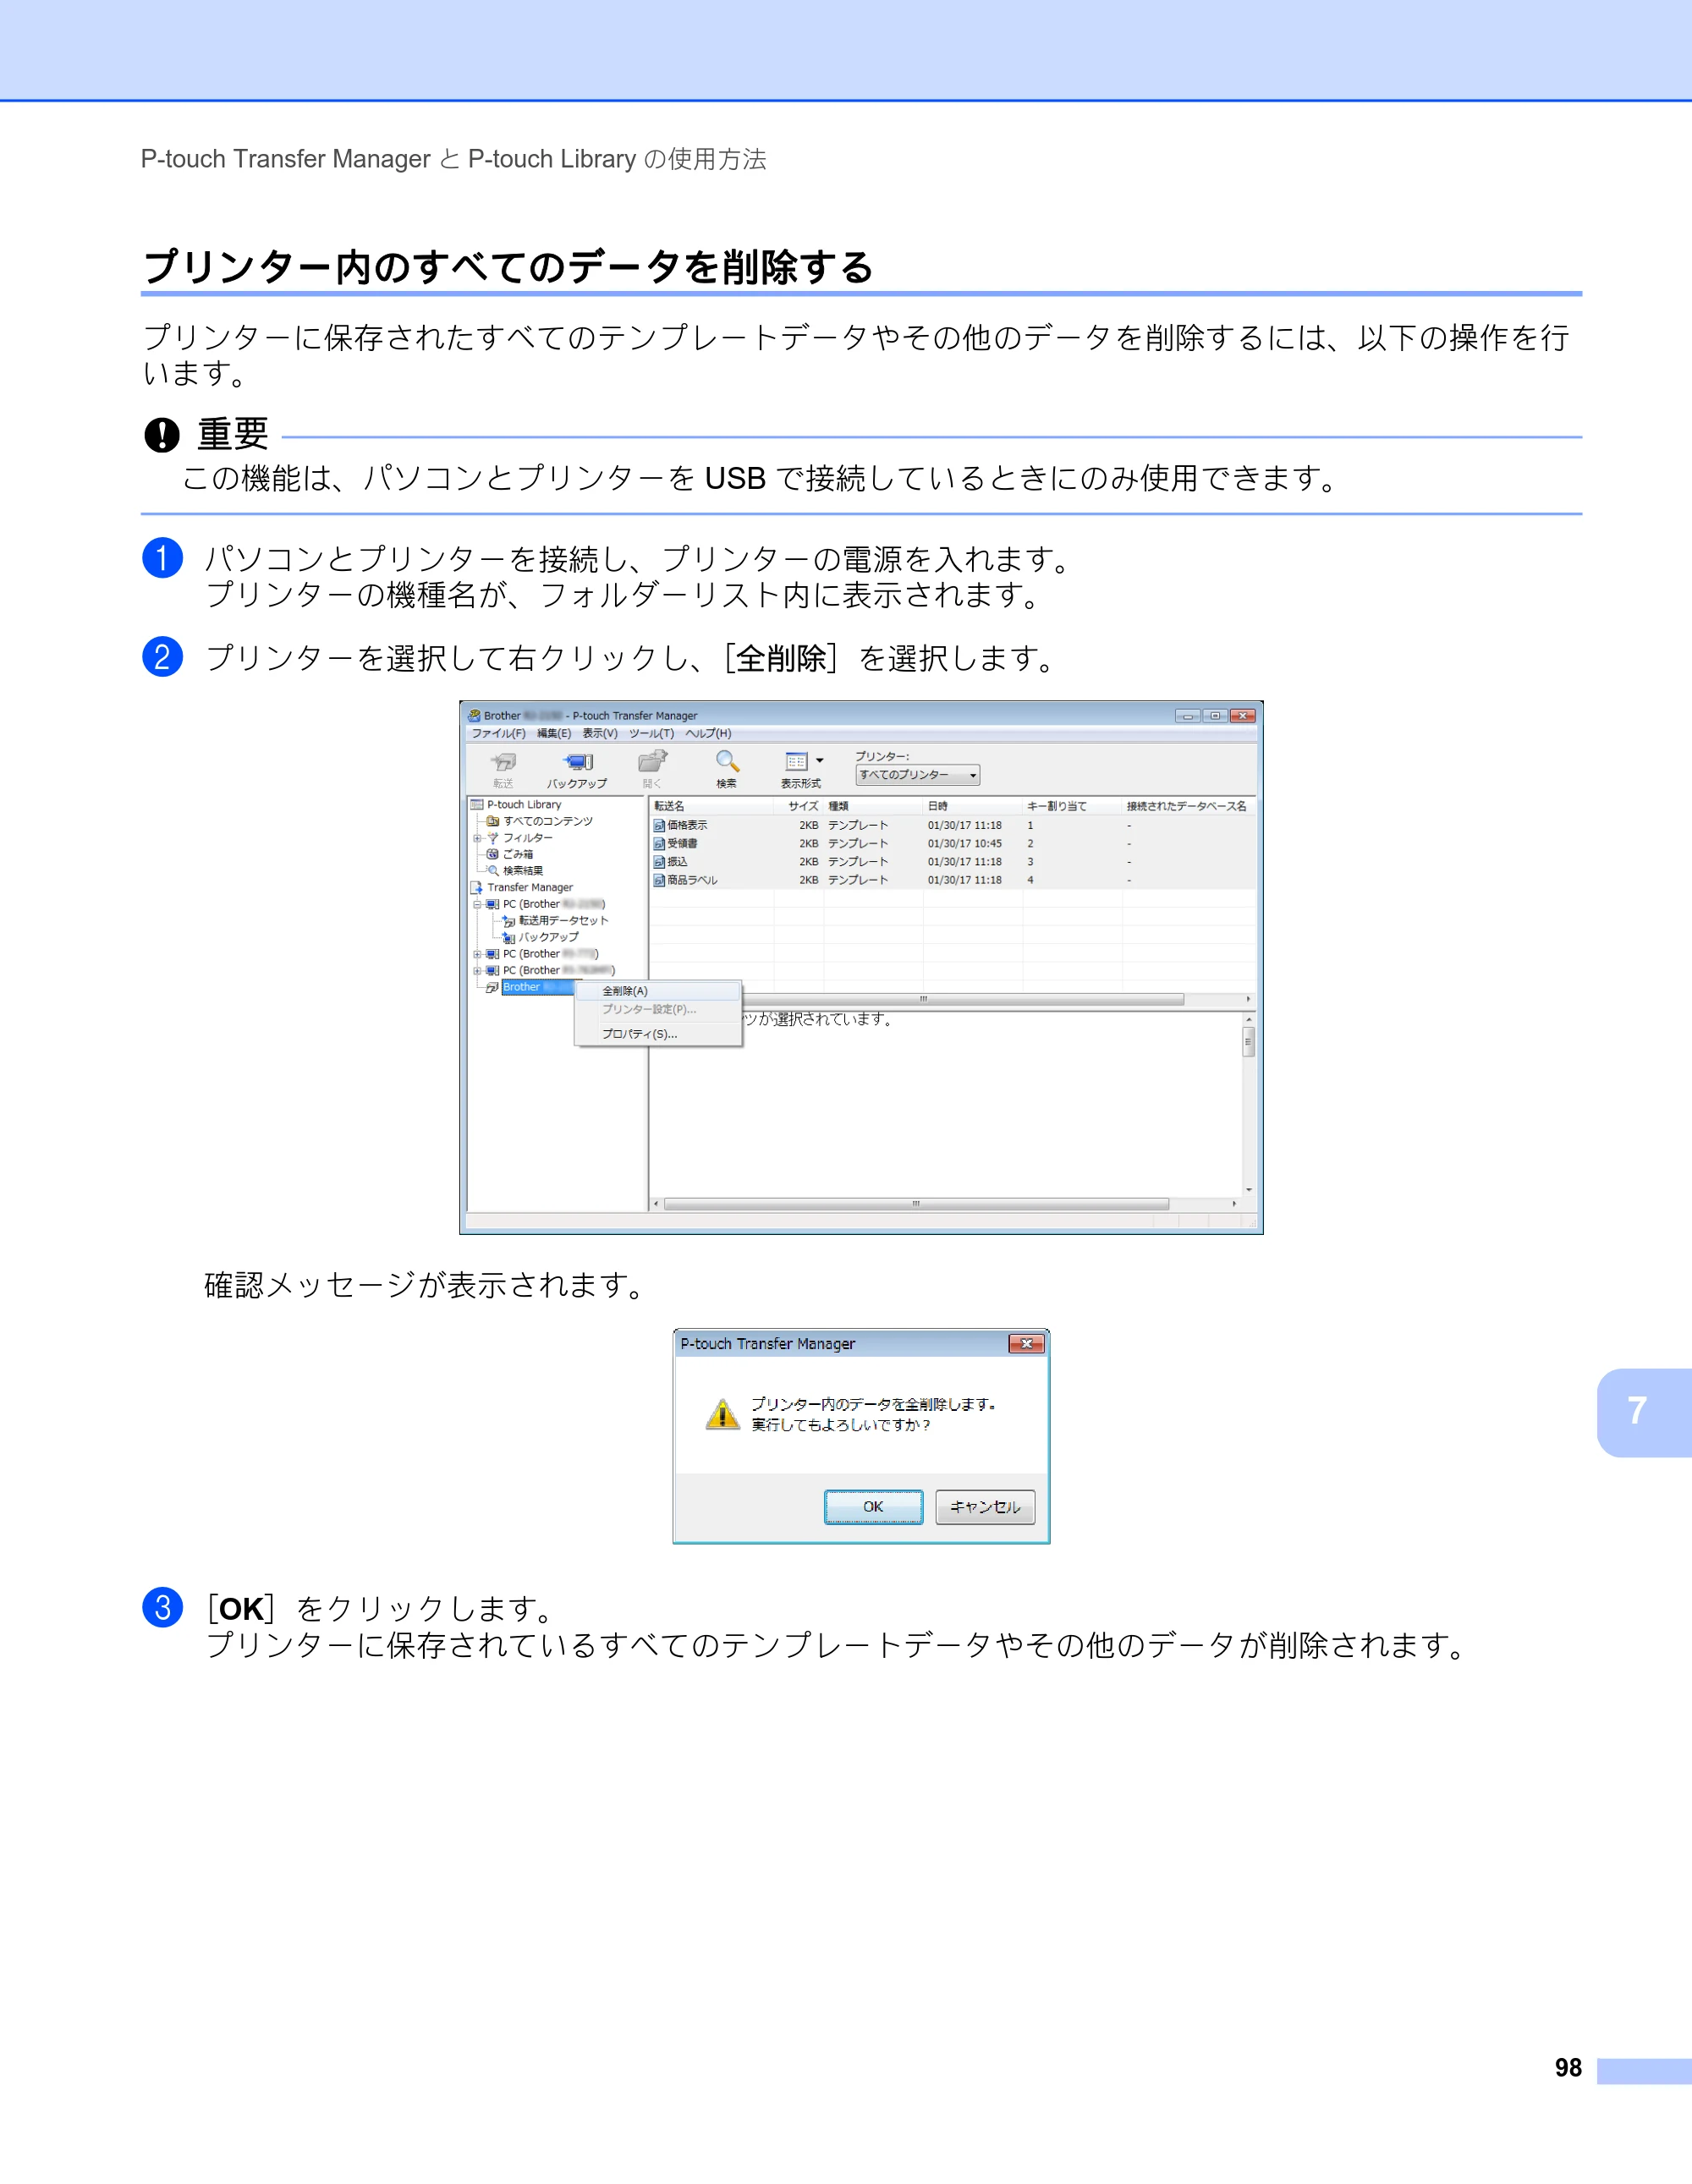
Task: Choose 全削除(A) from the context menu
Action: pos(657,991)
